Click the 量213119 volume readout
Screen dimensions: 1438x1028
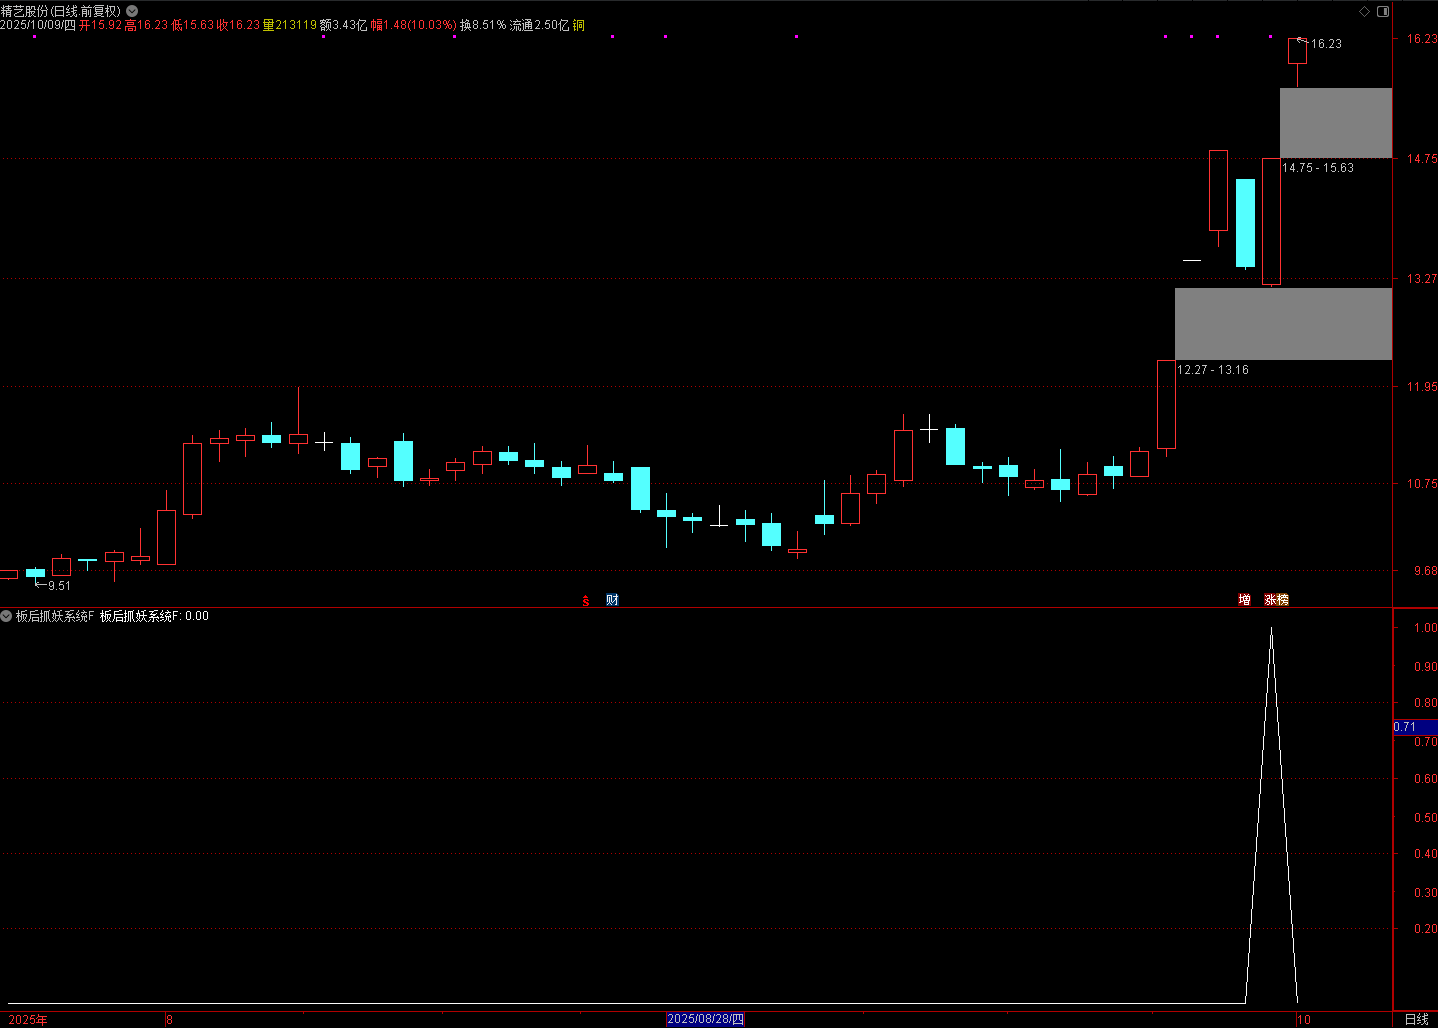(x=289, y=25)
